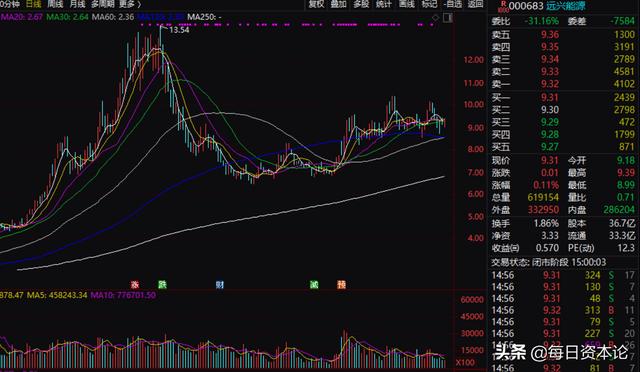Image resolution: width=640 pixels, height=372 pixels.
Task: Click the 买四 bid row at 9.28
Action: (563, 134)
